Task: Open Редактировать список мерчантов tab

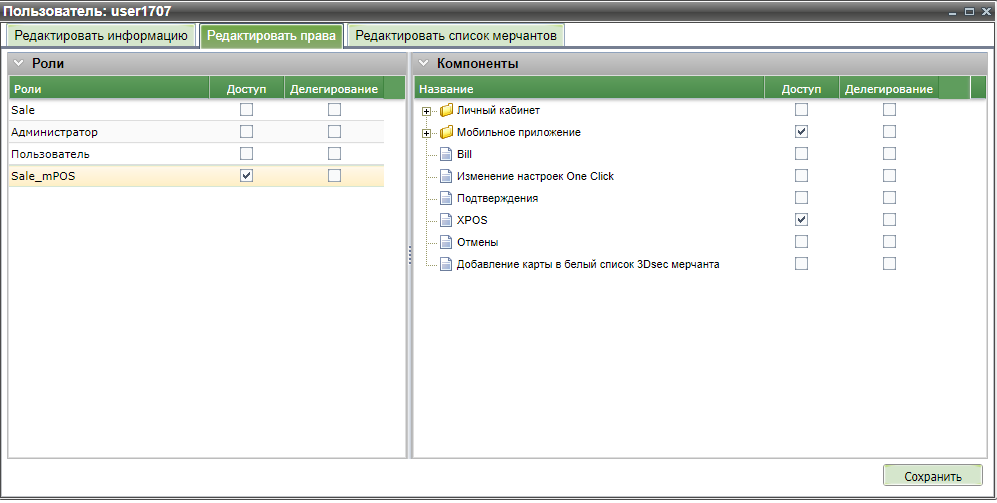Action: coord(456,36)
